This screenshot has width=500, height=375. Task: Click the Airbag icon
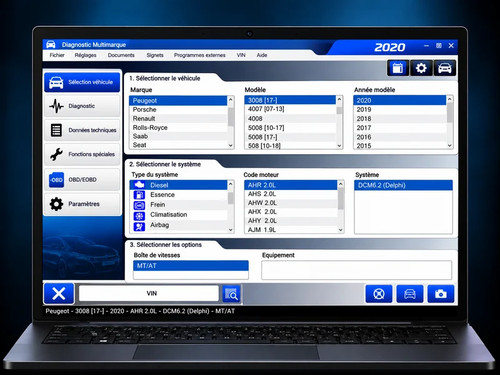click(139, 226)
